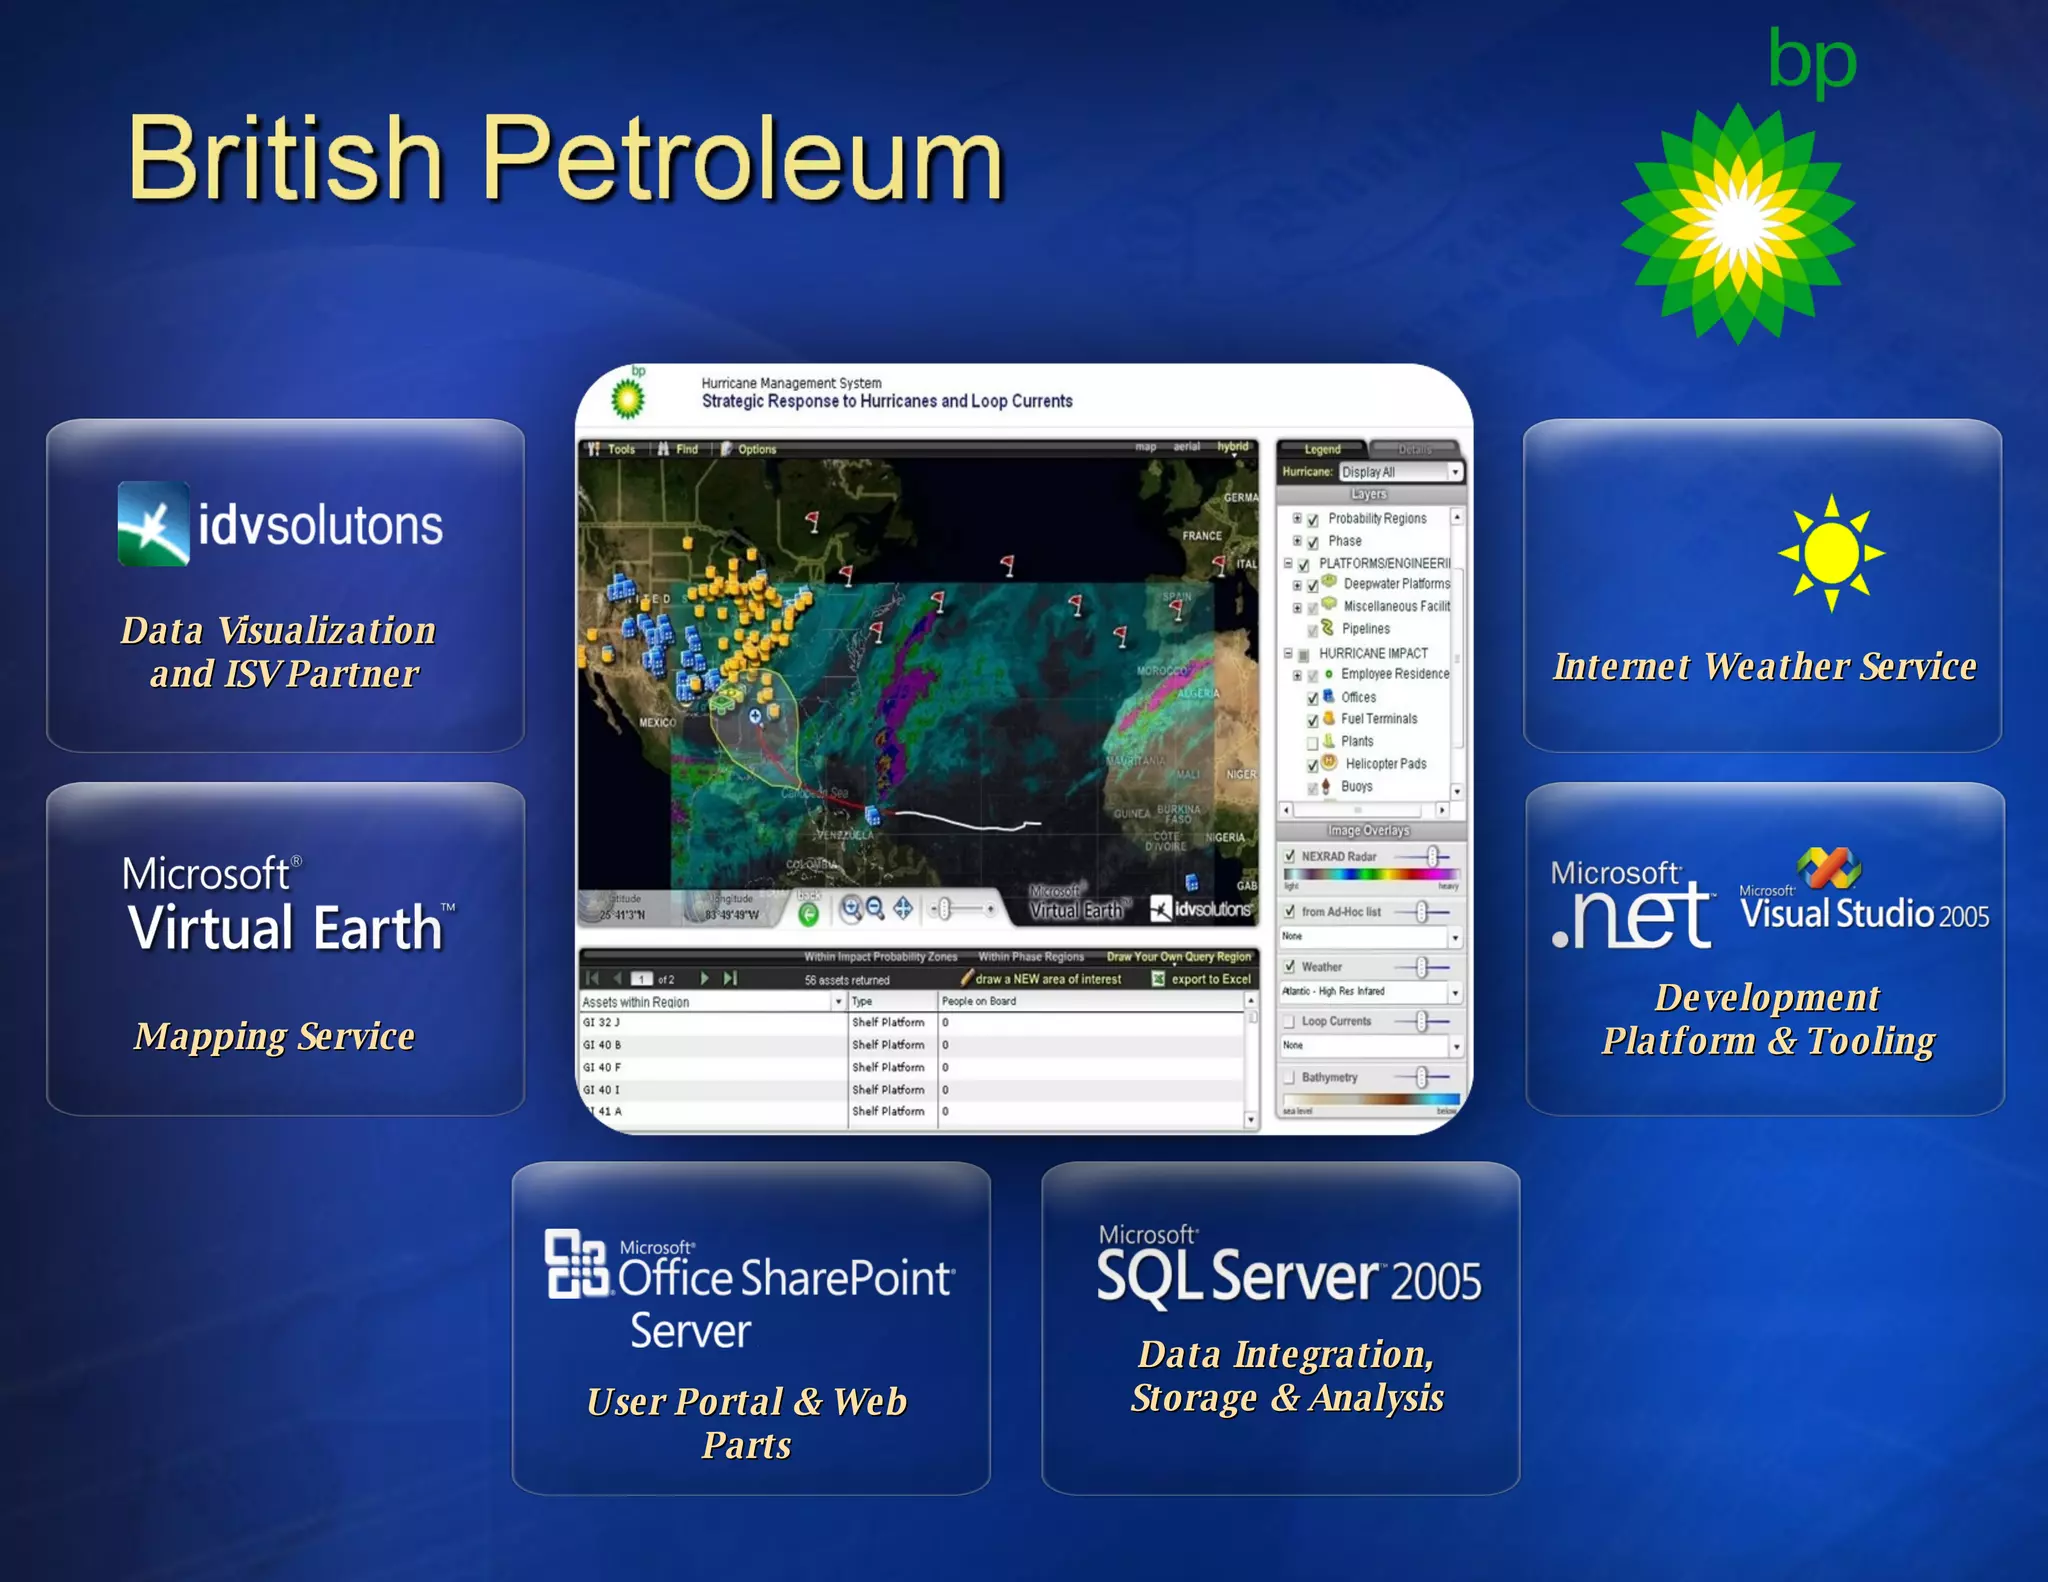Open the Tools menu in map toolbar
The height and width of the screenshot is (1582, 2048).
click(612, 449)
